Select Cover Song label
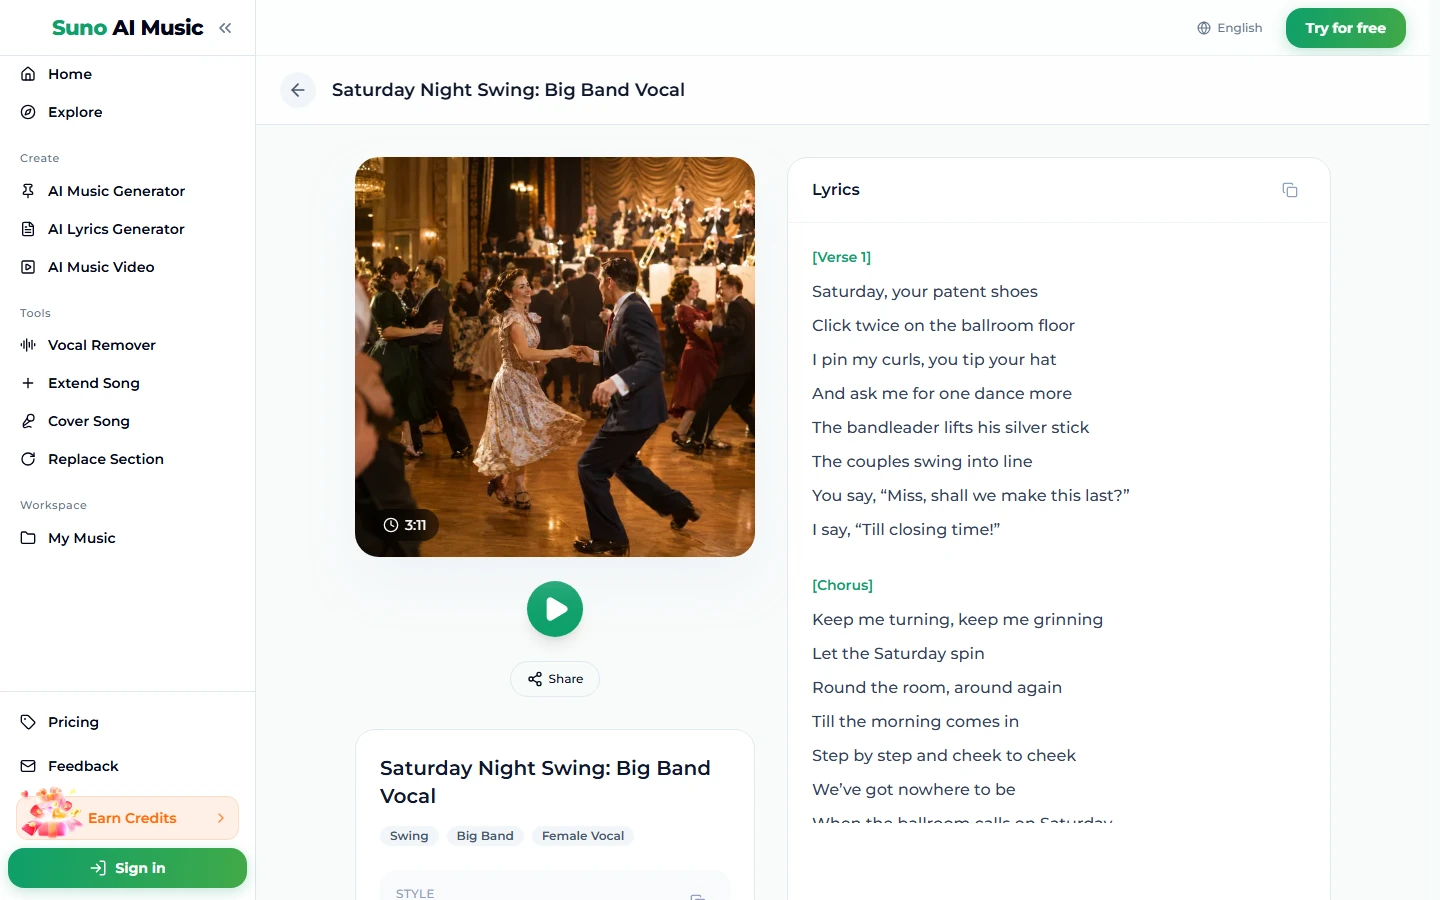The image size is (1440, 900). point(89,421)
